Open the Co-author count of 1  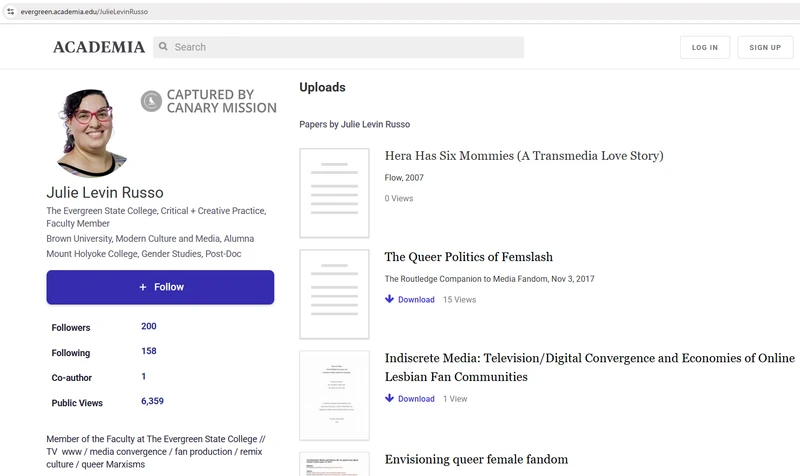(143, 376)
